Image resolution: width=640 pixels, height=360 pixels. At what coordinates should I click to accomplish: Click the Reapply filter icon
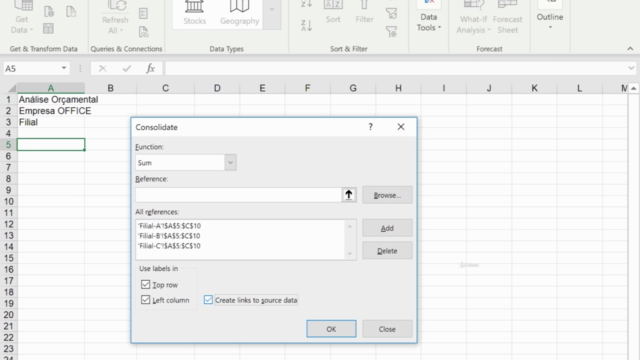tap(391, 13)
